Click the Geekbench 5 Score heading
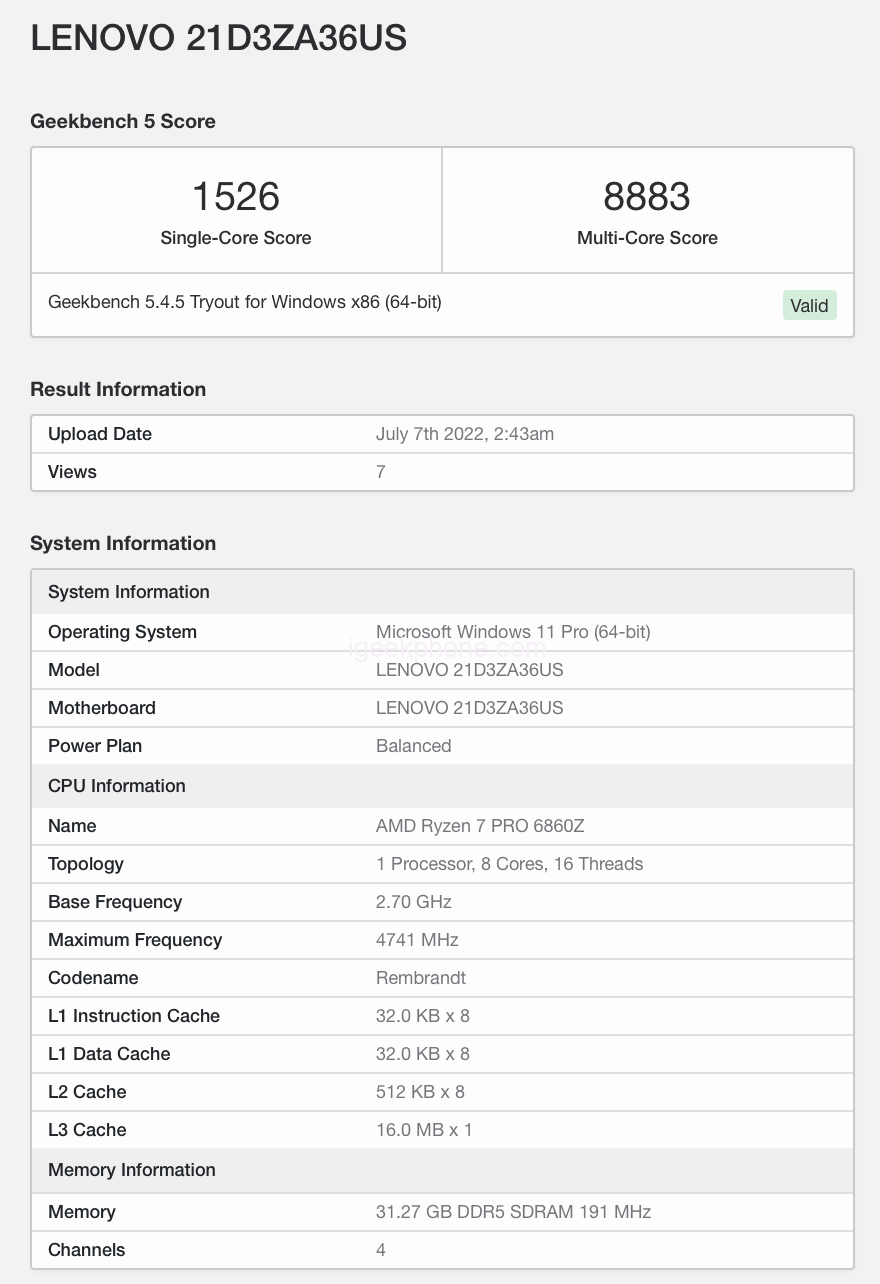The width and height of the screenshot is (880, 1284). 123,121
